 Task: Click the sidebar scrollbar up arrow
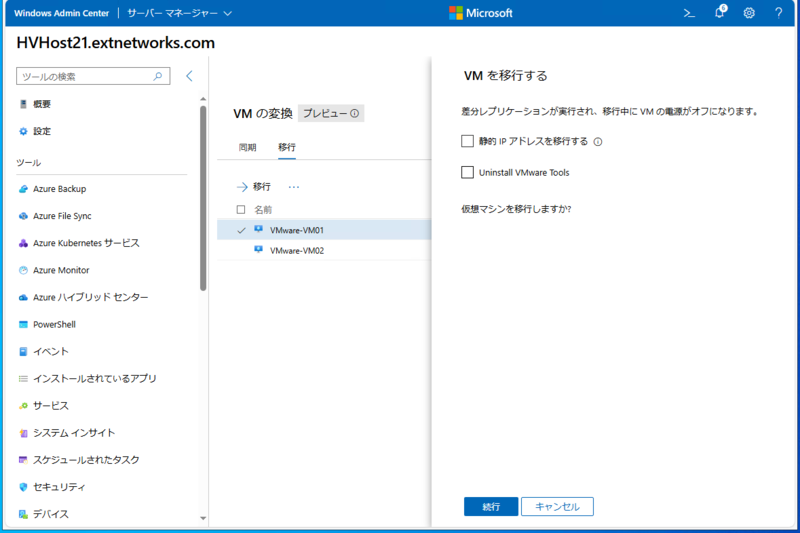[203, 99]
